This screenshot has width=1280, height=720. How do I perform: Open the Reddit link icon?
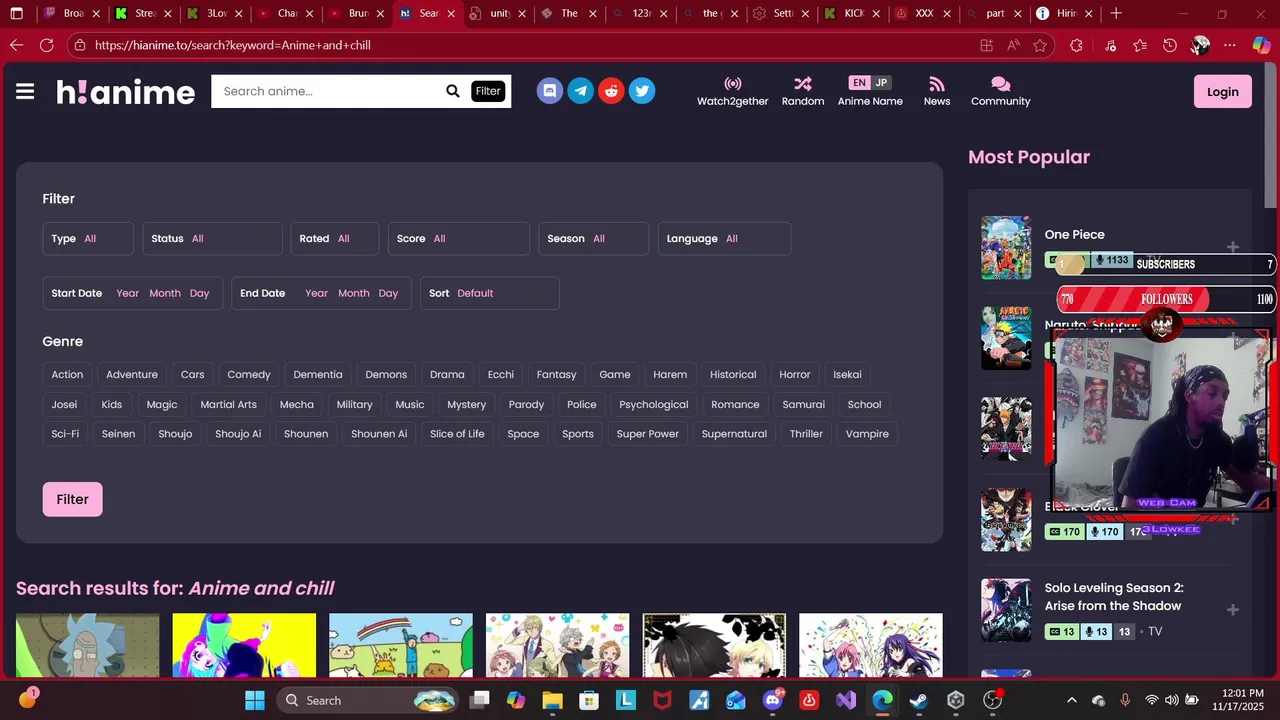click(x=611, y=91)
